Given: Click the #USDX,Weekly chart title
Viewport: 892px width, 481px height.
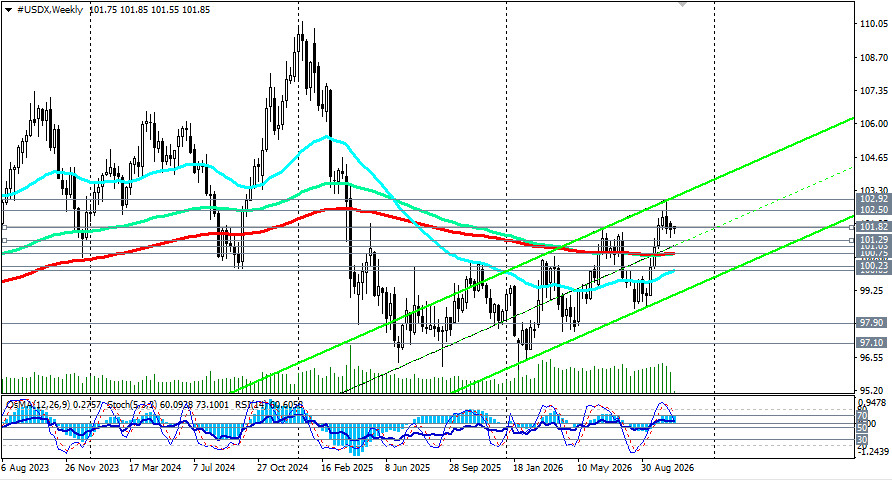Looking at the screenshot, I should point(50,10).
